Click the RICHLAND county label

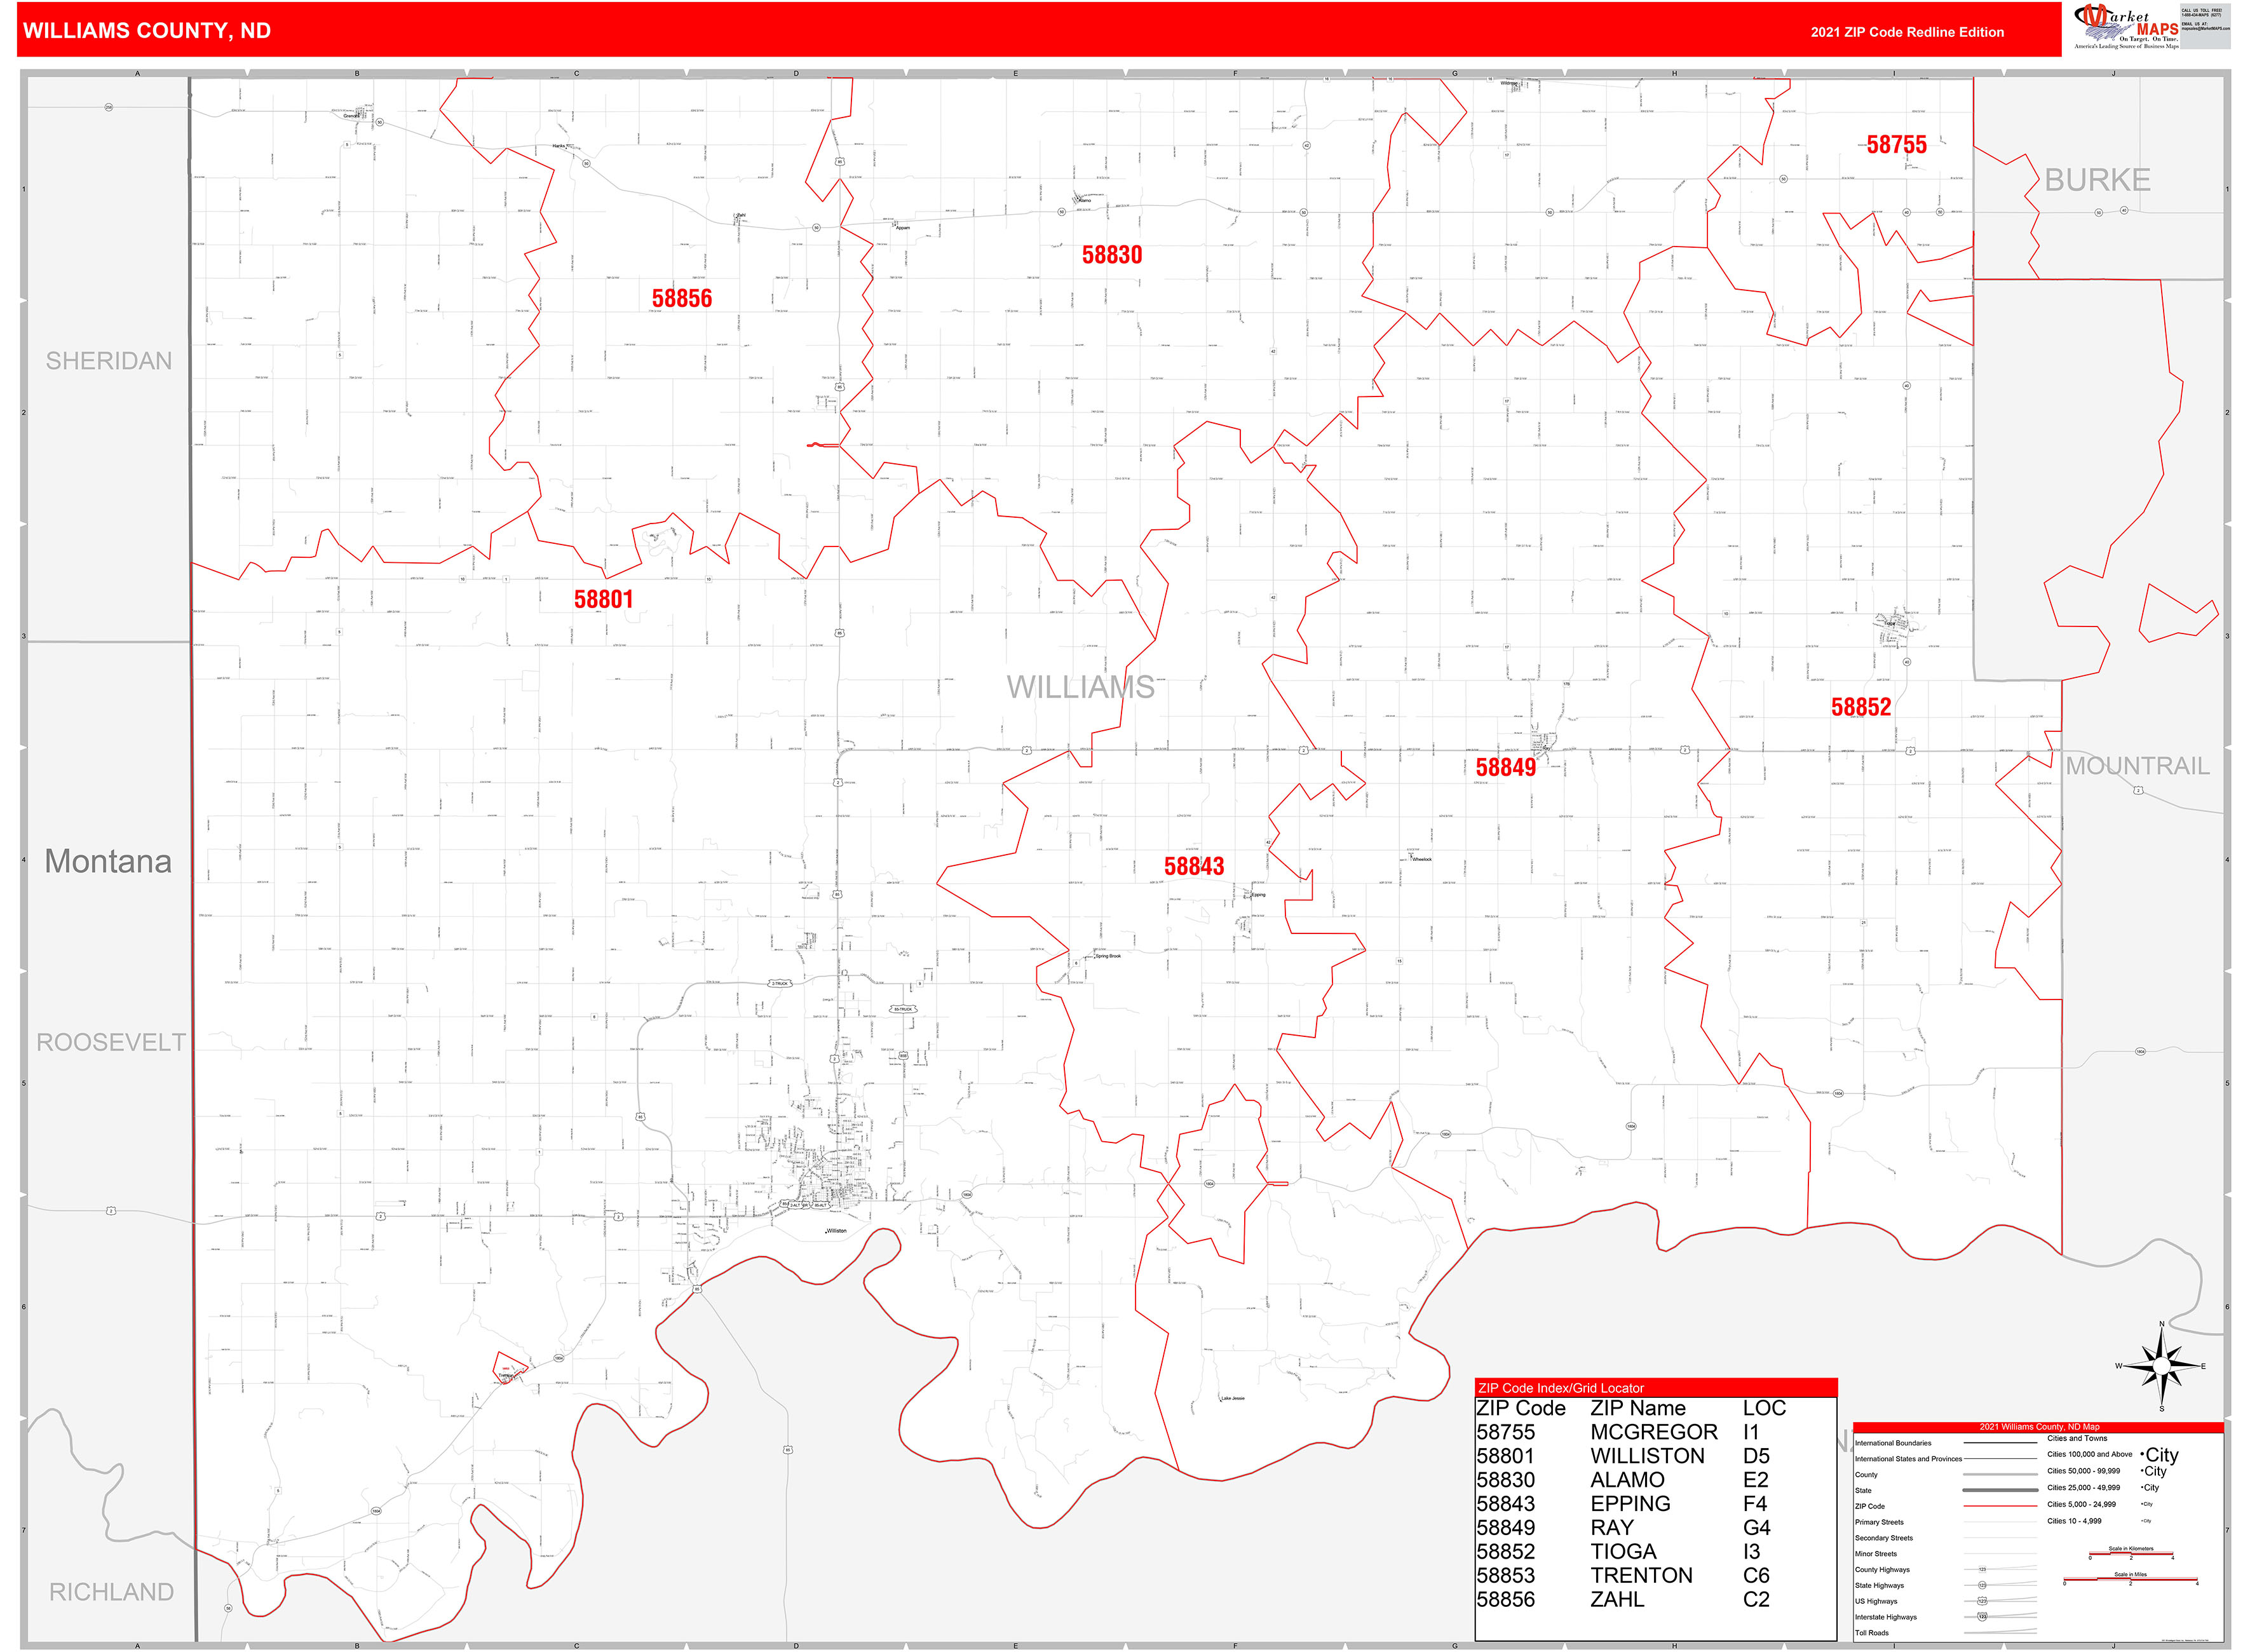pyautogui.click(x=111, y=1592)
